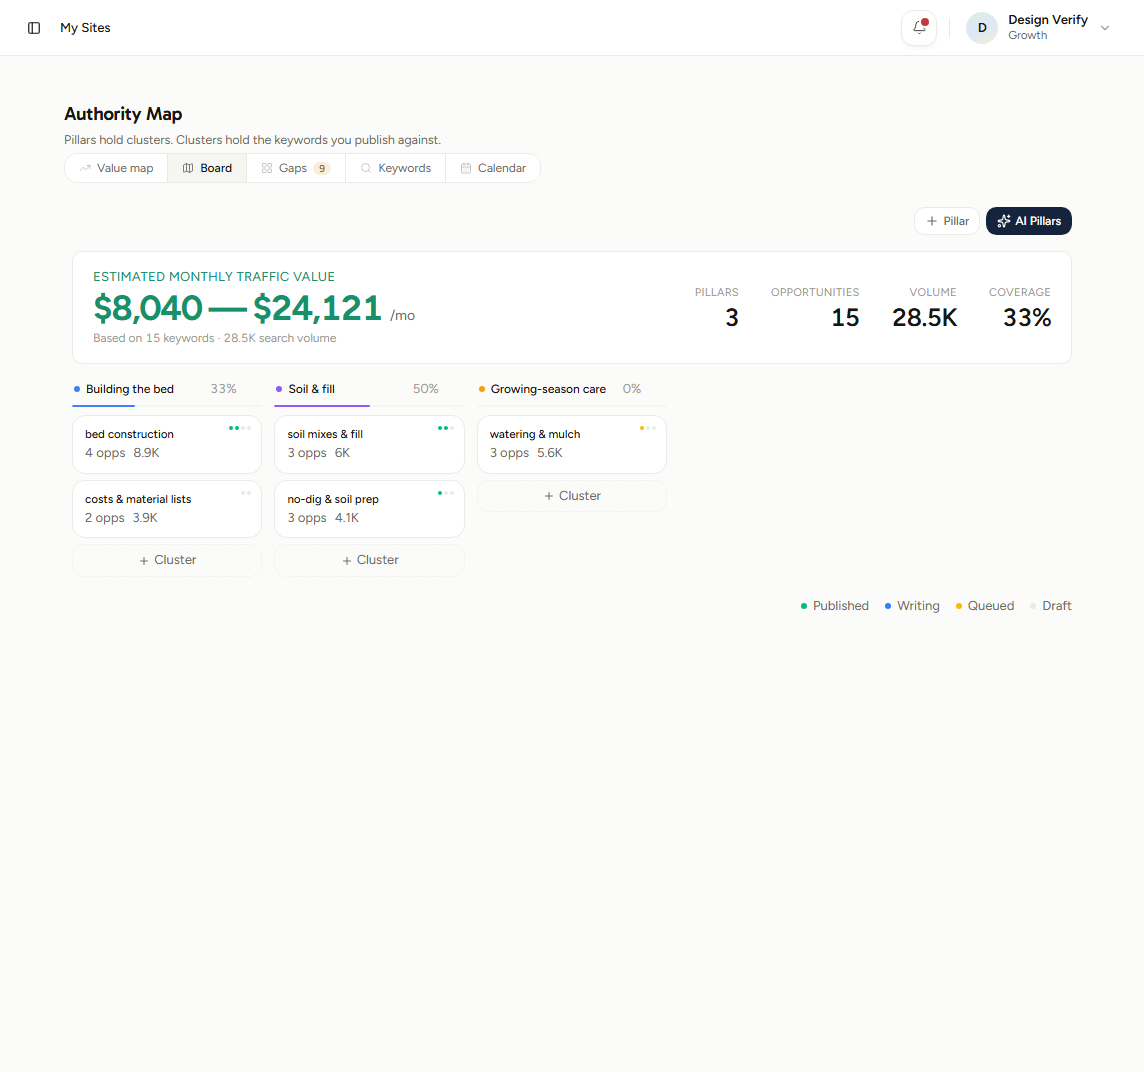This screenshot has width=1144, height=1072.
Task: Click the $8,040 — $24,121 traffic value
Action: [238, 308]
